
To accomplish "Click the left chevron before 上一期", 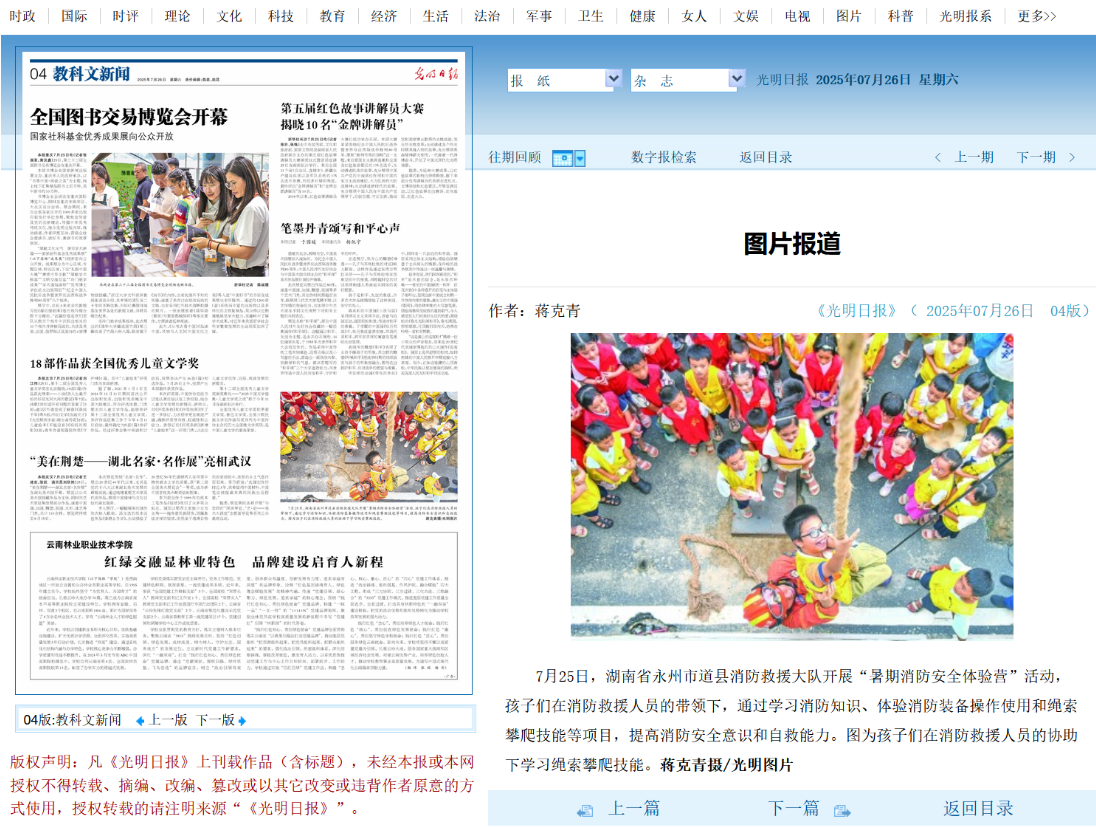I will point(938,157).
